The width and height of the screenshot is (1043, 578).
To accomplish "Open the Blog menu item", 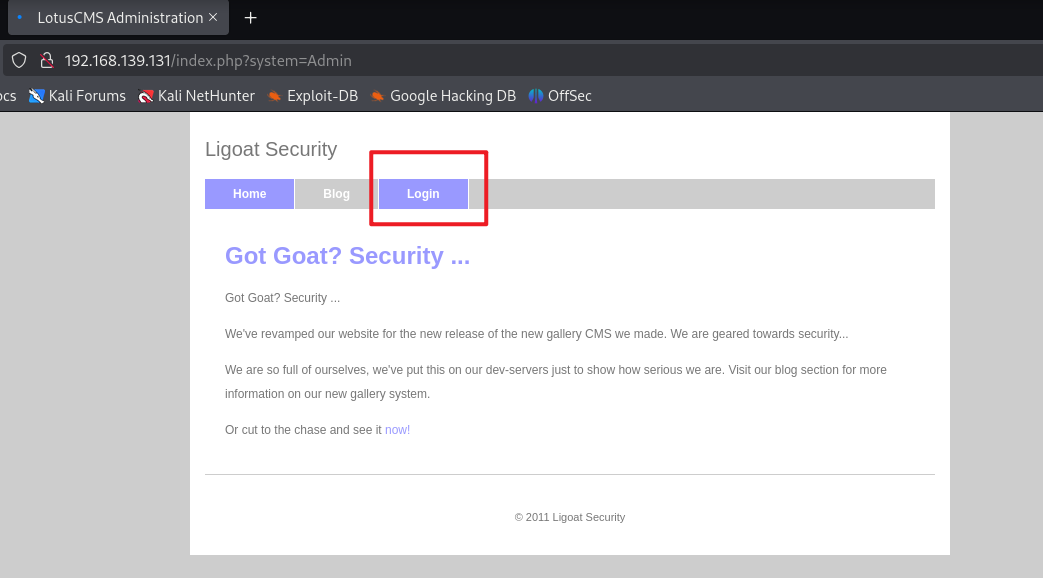I will coord(337,194).
